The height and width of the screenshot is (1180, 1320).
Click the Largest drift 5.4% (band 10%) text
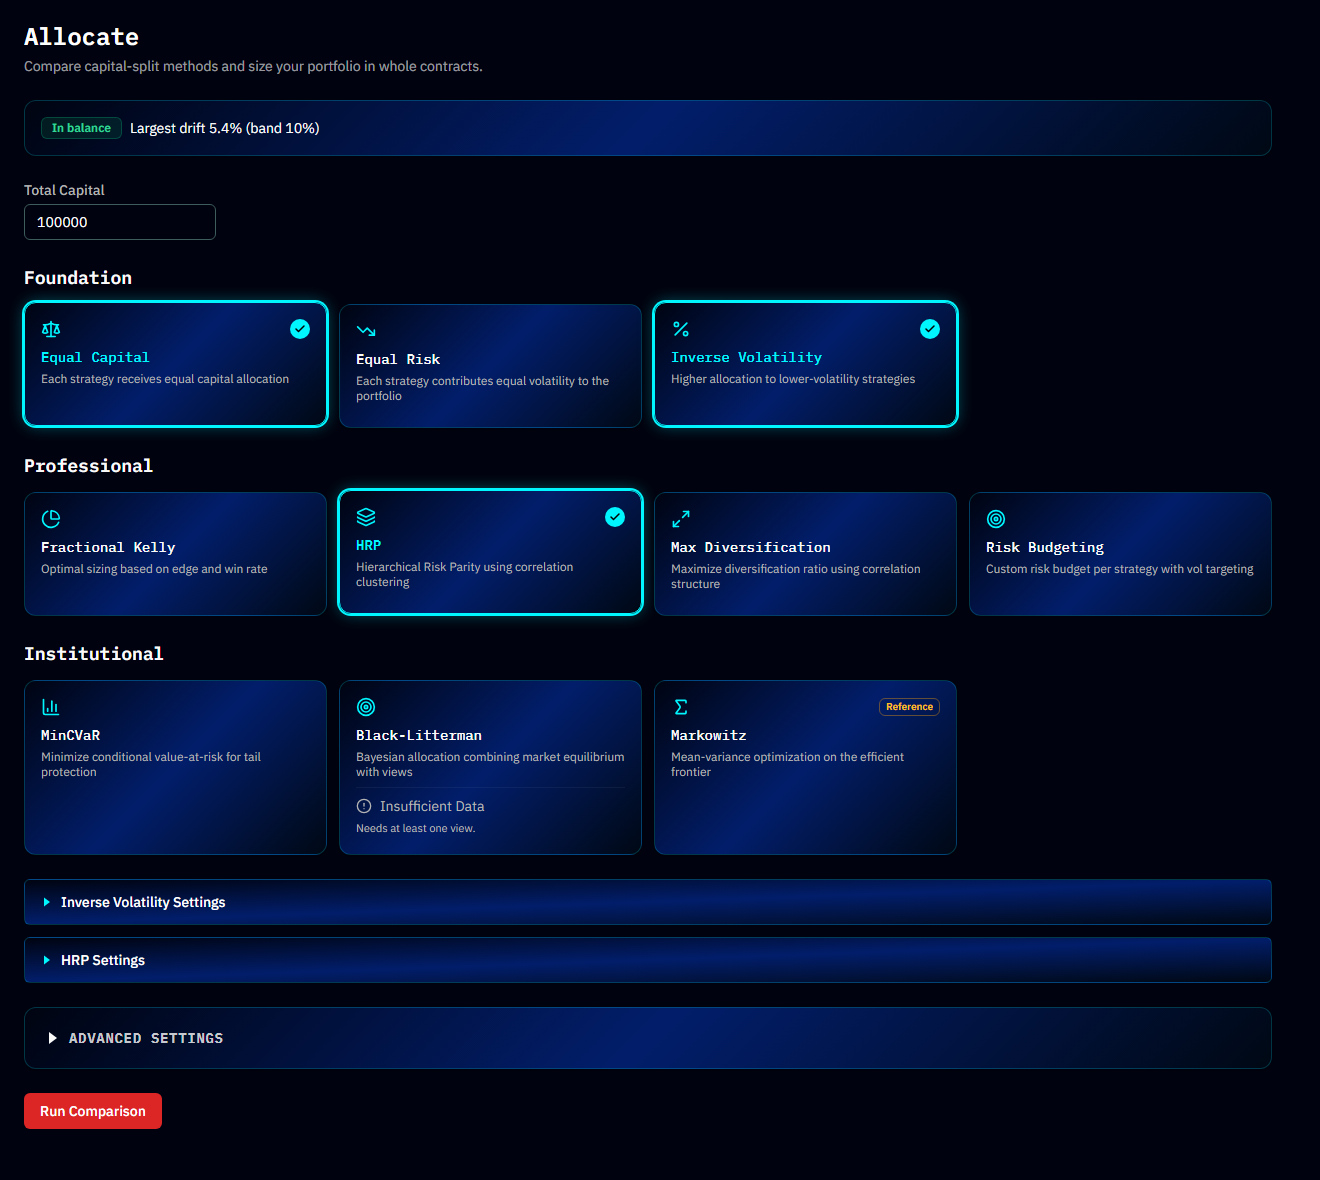pos(225,128)
